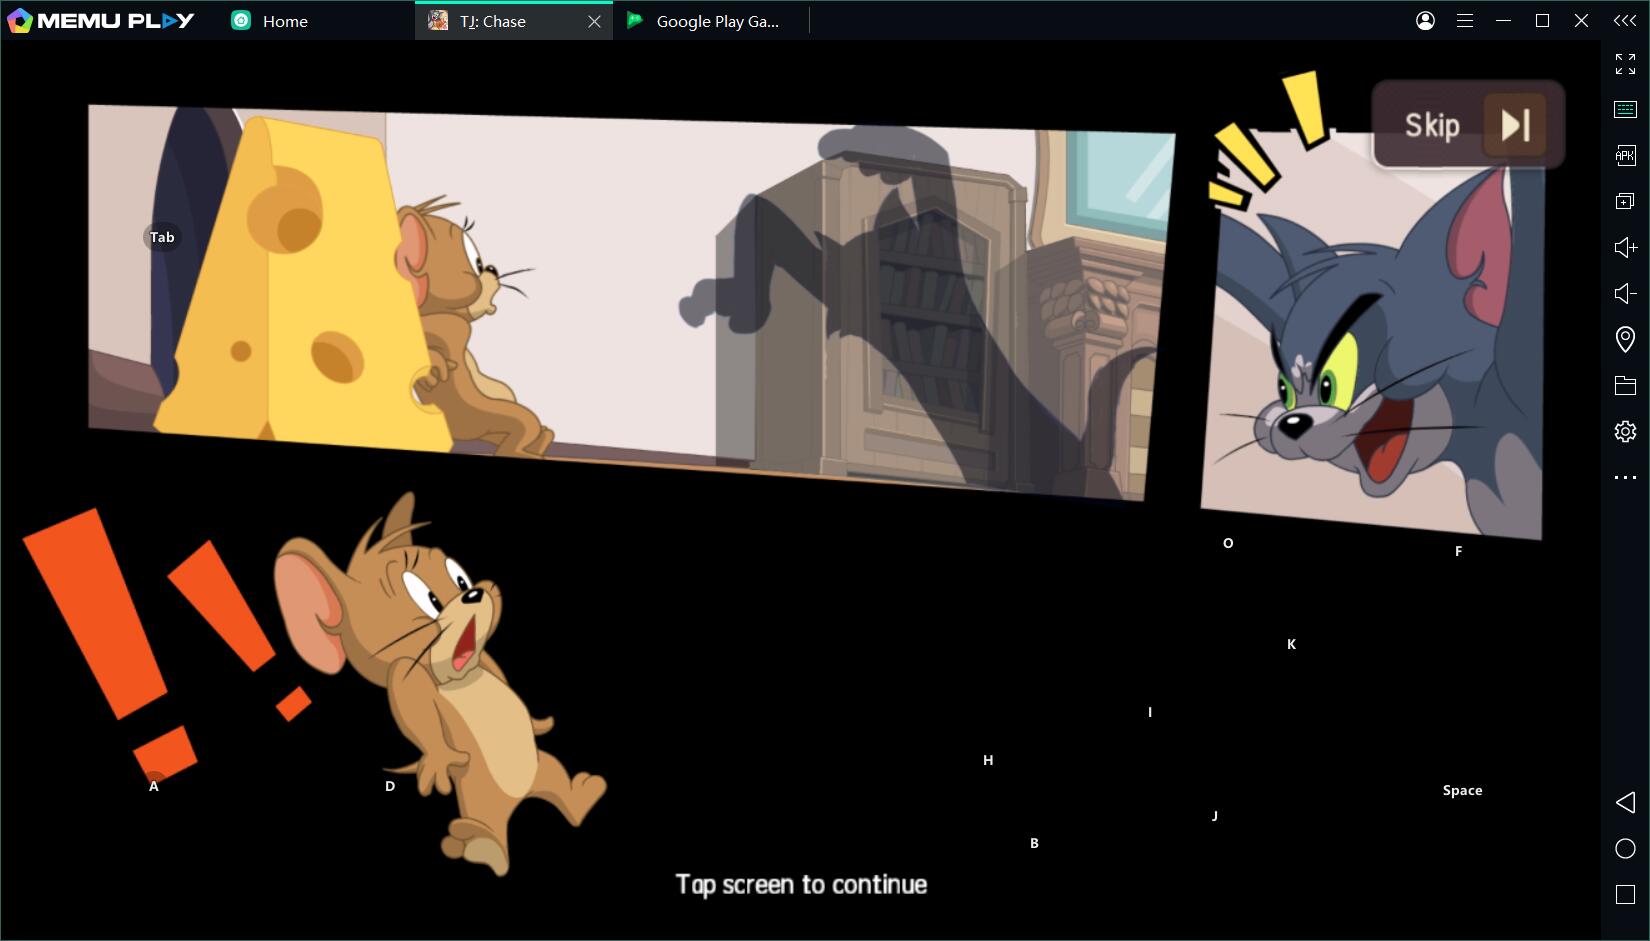
Task: Enter fullscreen mode from the sidebar
Action: 1625,64
